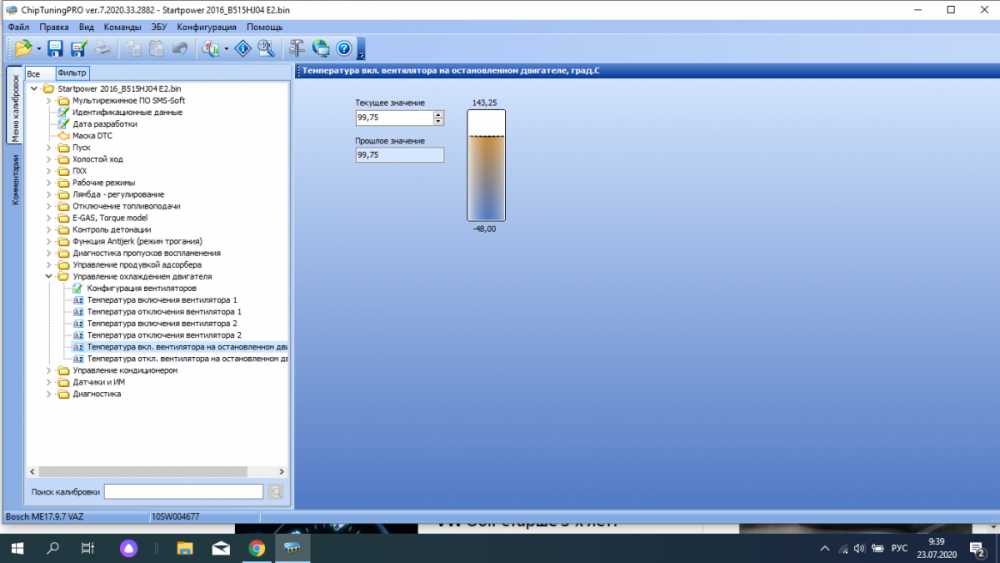Click the hammer tools settings icon
This screenshot has height=563, width=1000.
tap(297, 48)
